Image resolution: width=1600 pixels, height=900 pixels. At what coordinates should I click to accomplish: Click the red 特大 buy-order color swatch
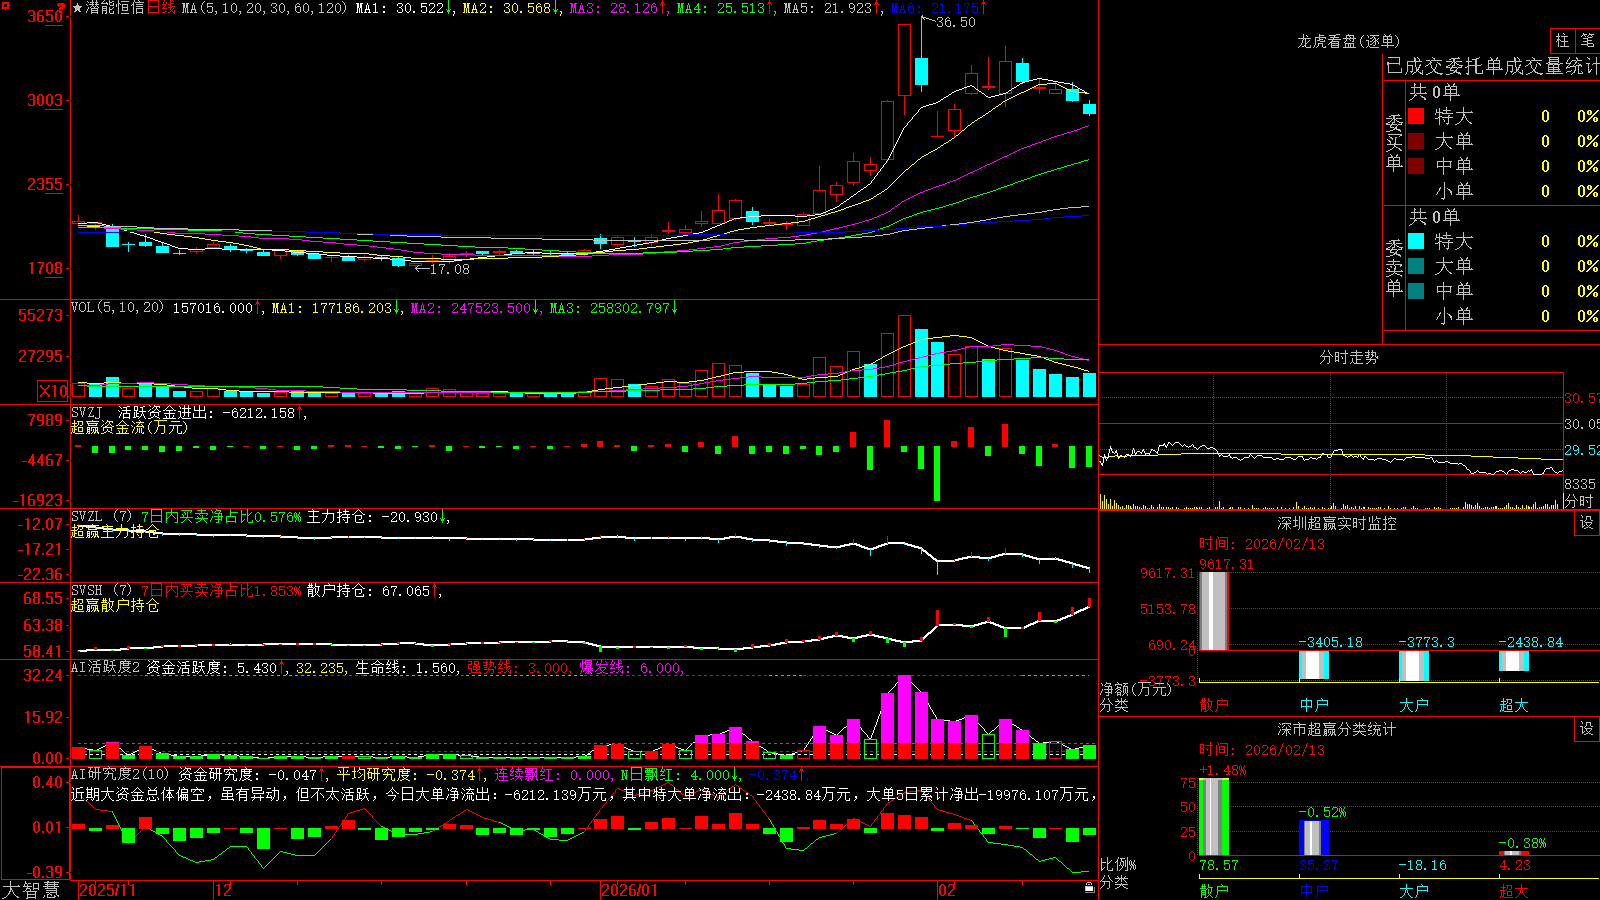tap(1416, 116)
